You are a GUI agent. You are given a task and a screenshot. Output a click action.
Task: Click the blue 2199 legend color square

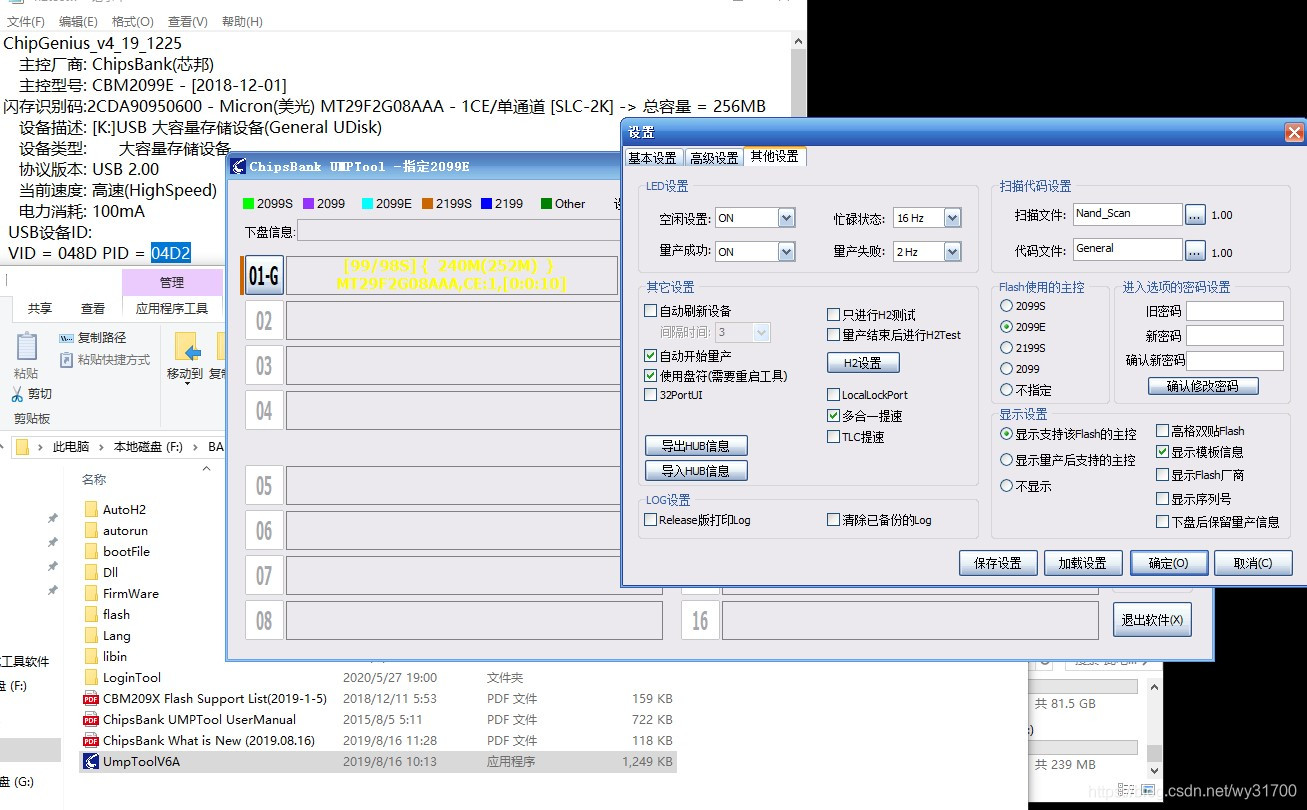tap(486, 203)
